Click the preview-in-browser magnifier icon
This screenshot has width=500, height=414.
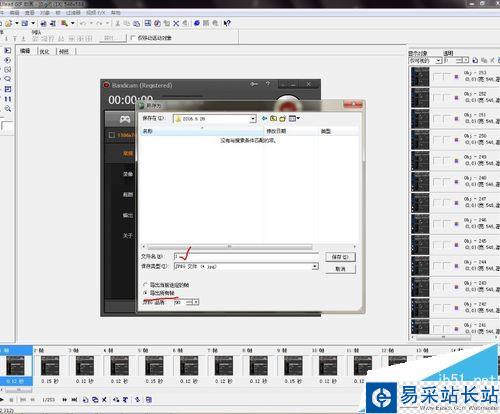(x=64, y=23)
